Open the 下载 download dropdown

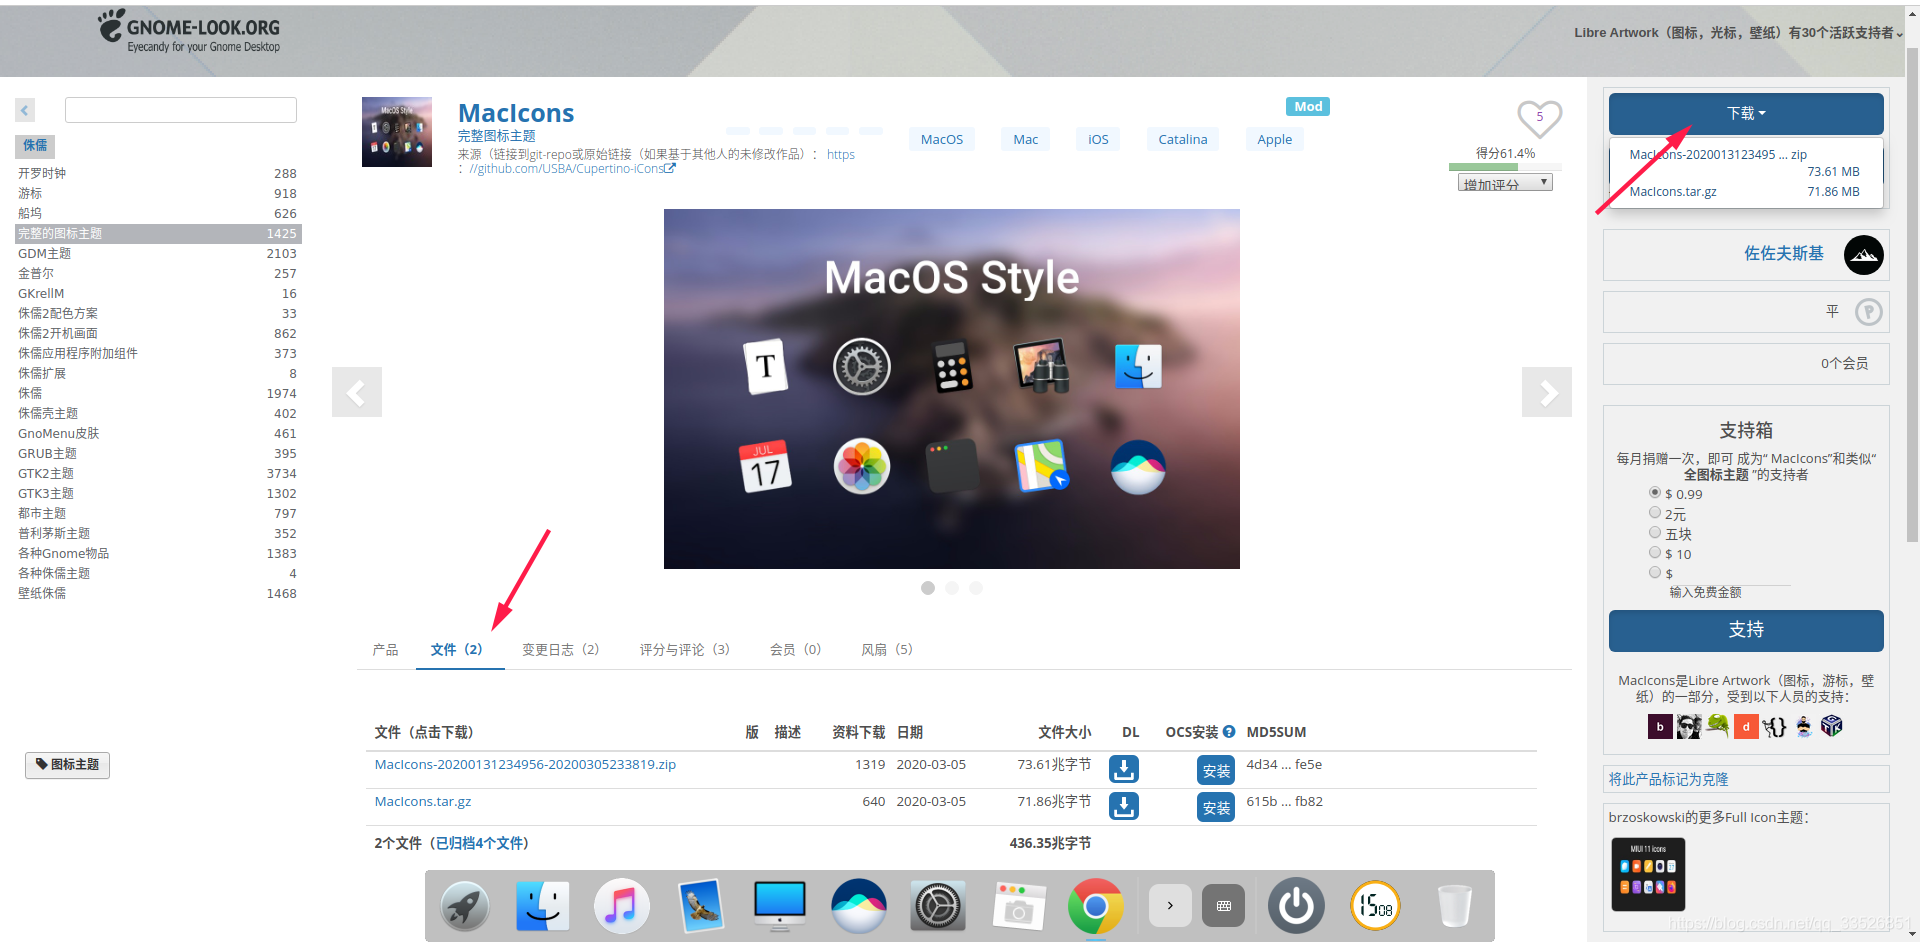pos(1746,113)
